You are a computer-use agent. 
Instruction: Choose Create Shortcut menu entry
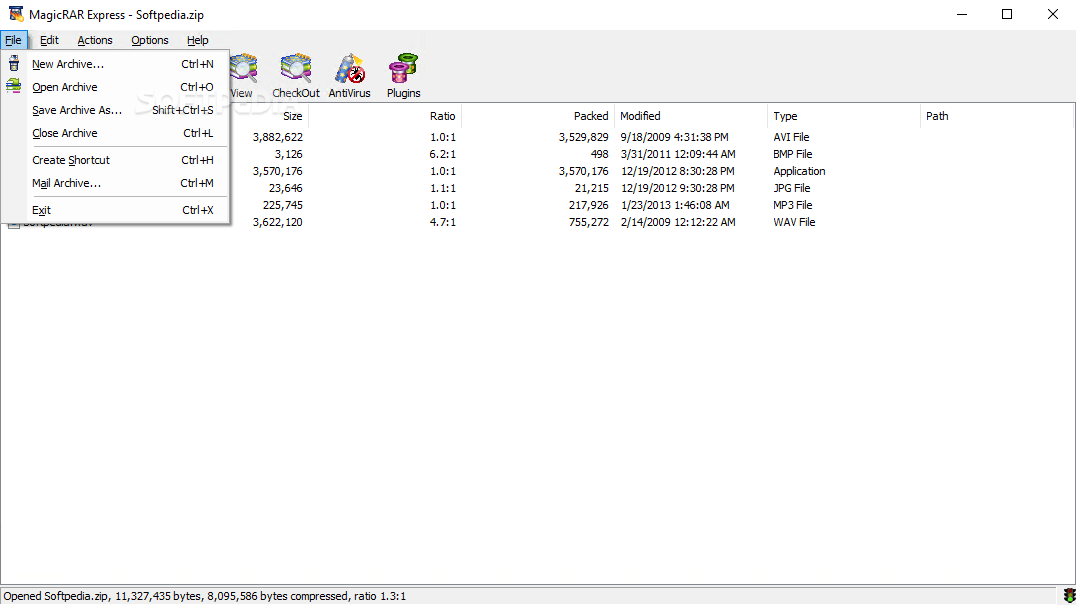pos(115,160)
